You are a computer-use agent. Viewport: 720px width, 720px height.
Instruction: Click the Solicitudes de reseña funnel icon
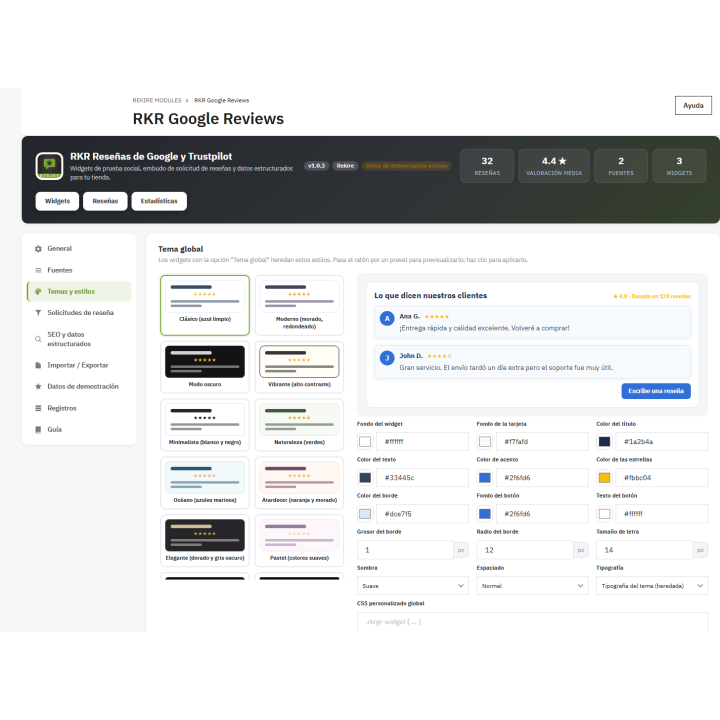(38, 312)
